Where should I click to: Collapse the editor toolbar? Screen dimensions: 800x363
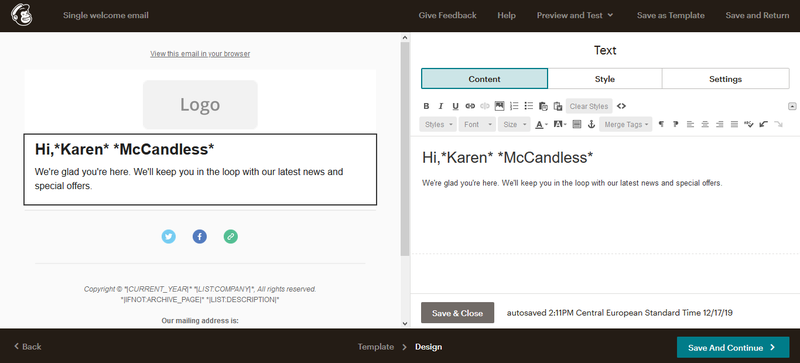792,106
